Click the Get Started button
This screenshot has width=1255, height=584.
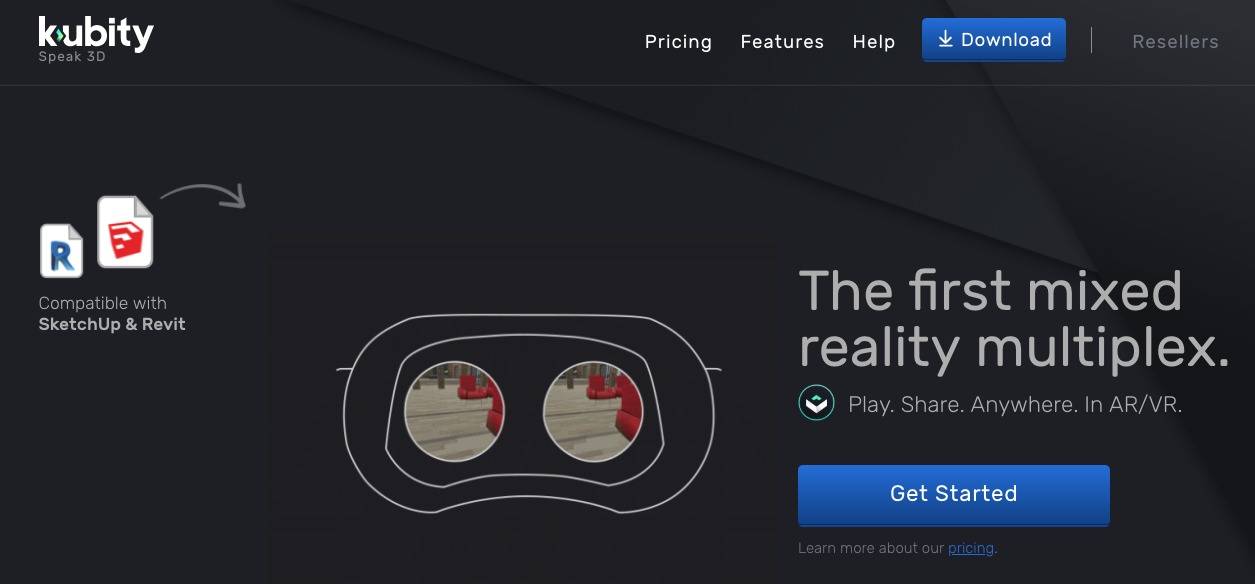point(954,494)
